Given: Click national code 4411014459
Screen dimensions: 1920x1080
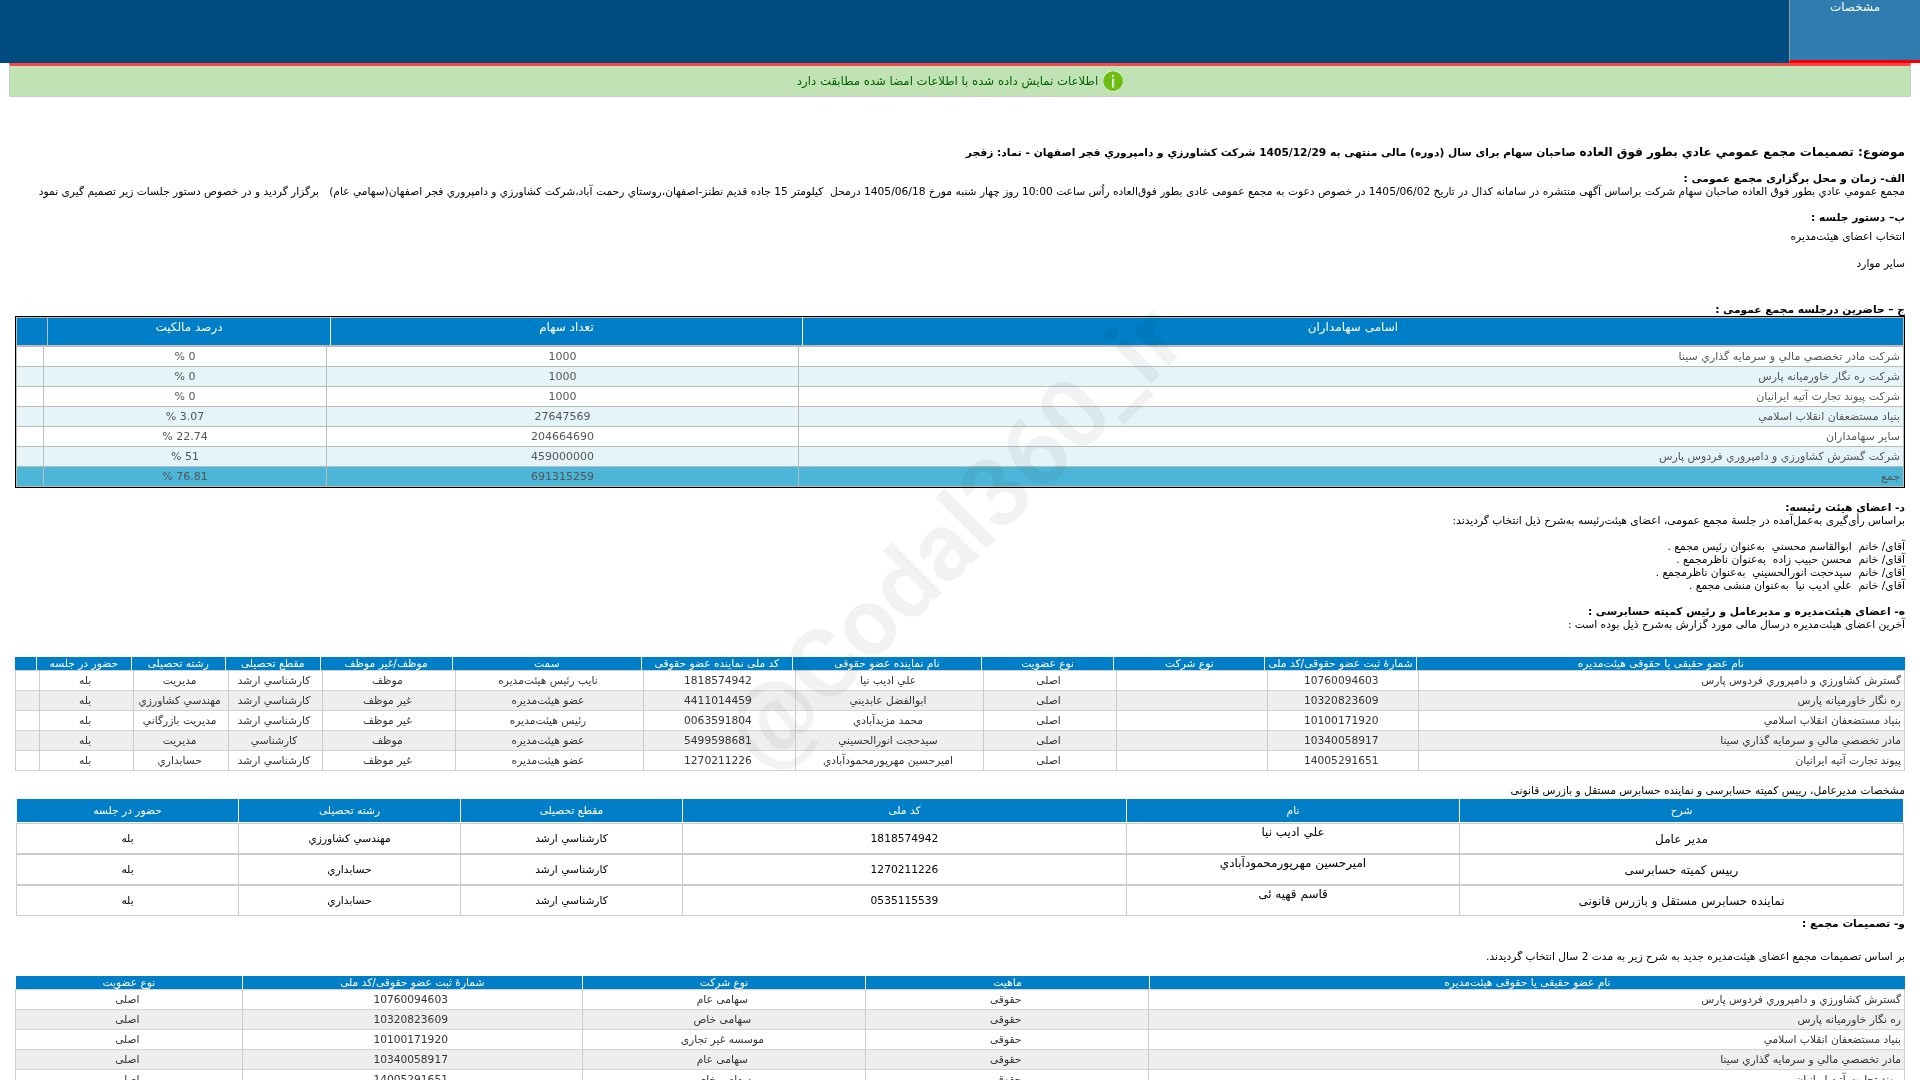Looking at the screenshot, I should pyautogui.click(x=717, y=701).
